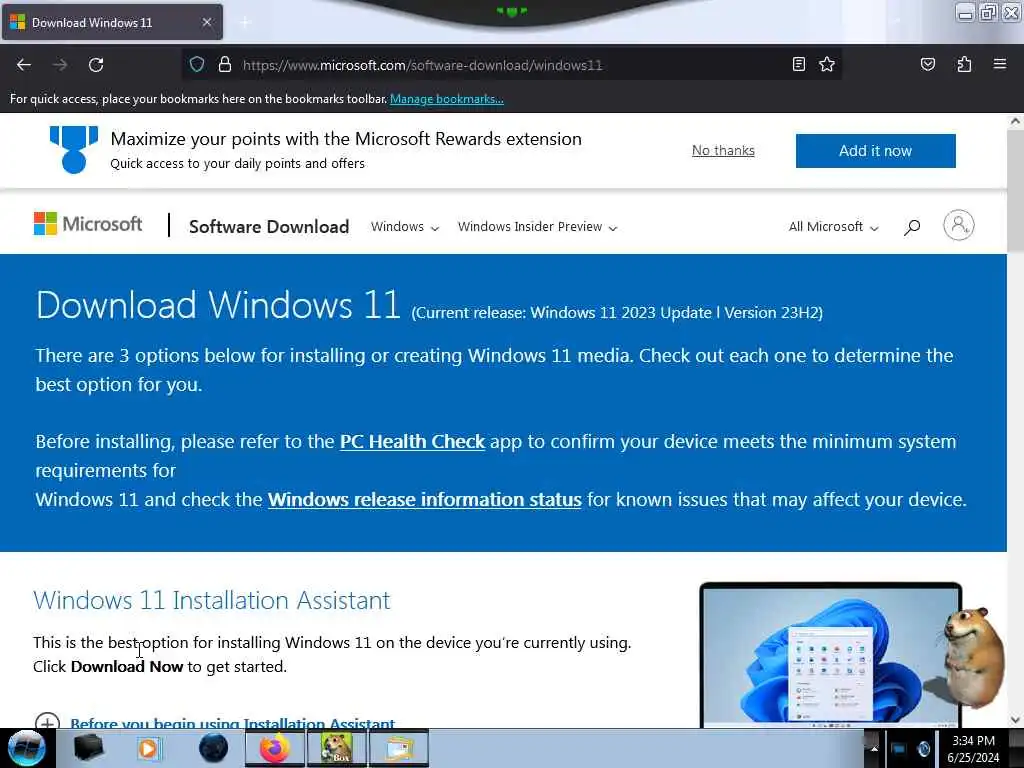Click the Firefox taskbar icon
The image size is (1024, 768).
coord(275,748)
